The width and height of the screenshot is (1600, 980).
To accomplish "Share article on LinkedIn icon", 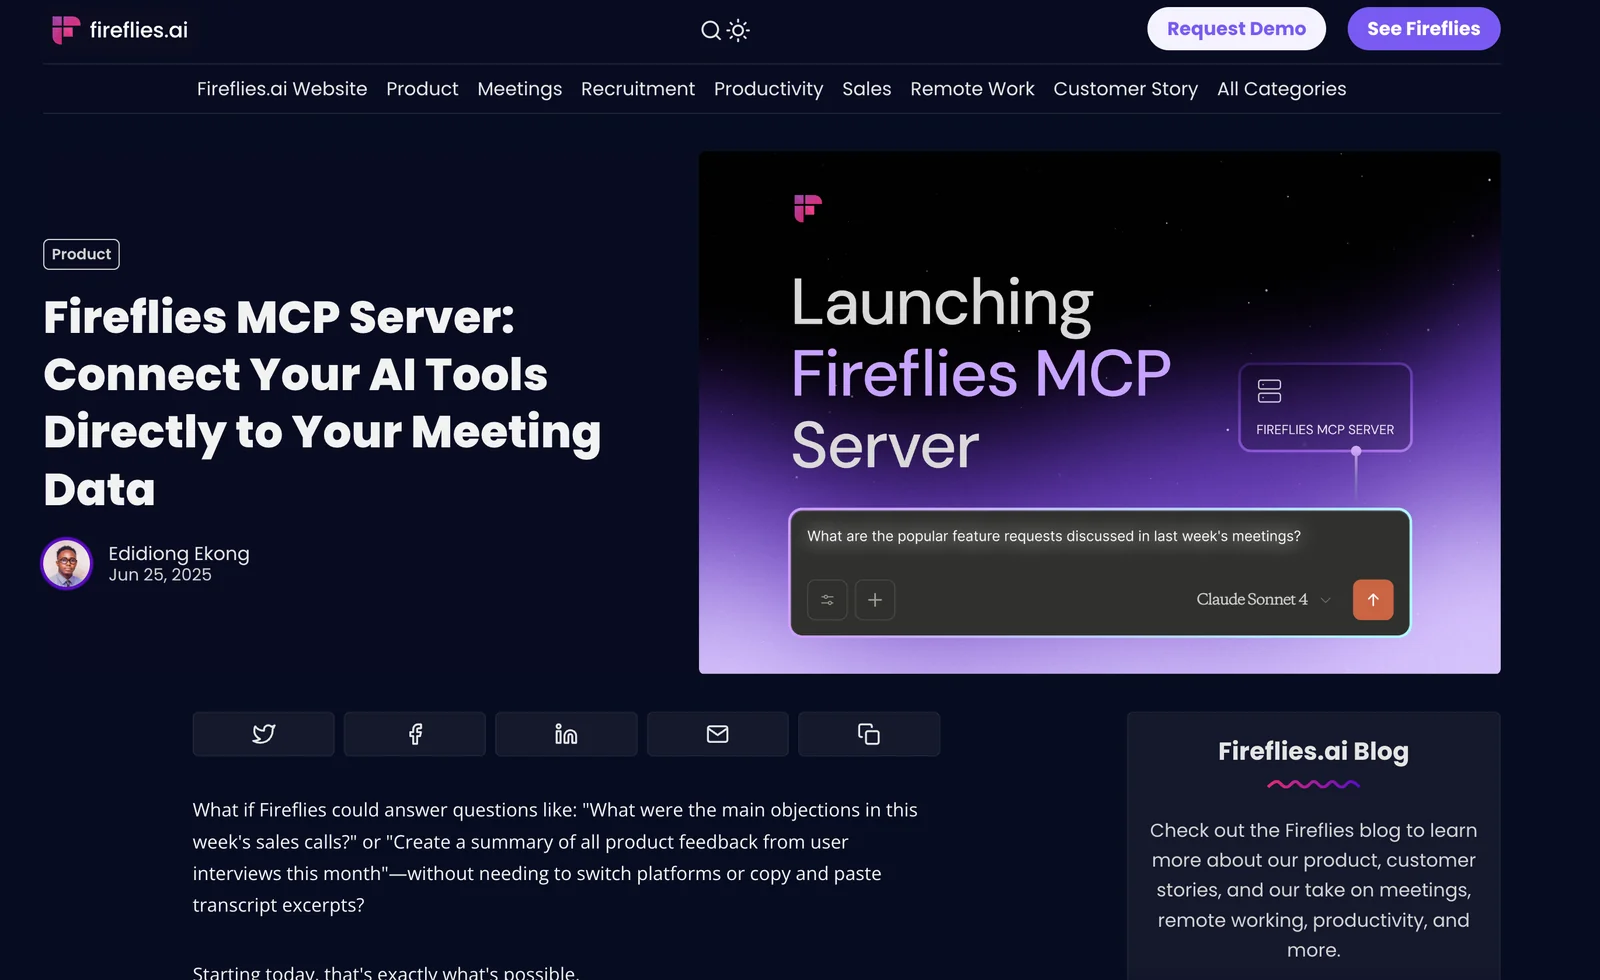I will [566, 734].
